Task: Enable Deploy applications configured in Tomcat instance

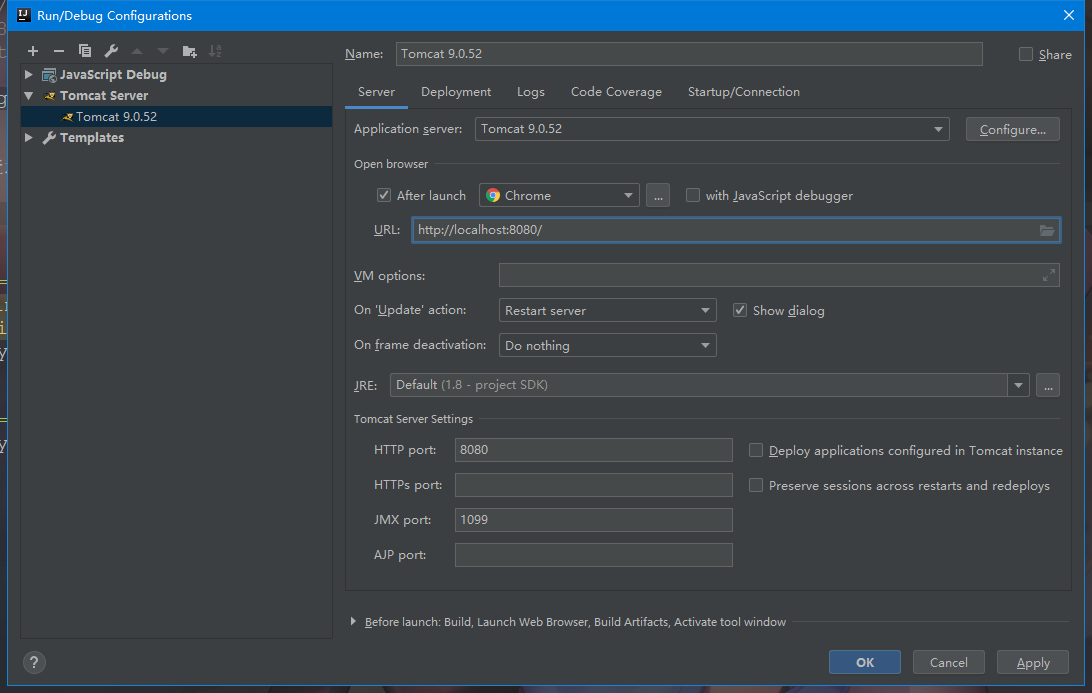Action: click(x=756, y=451)
